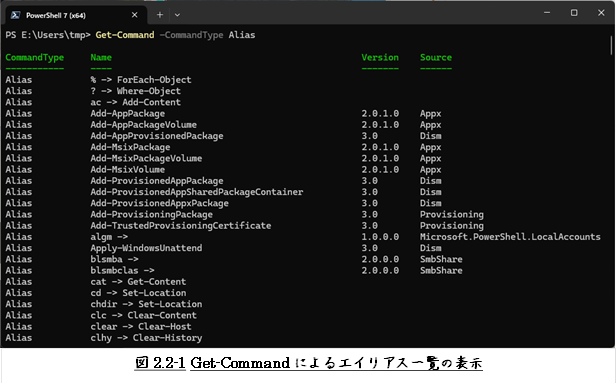616x384 pixels.
Task: Click the CommandType column header
Action: tap(35, 57)
